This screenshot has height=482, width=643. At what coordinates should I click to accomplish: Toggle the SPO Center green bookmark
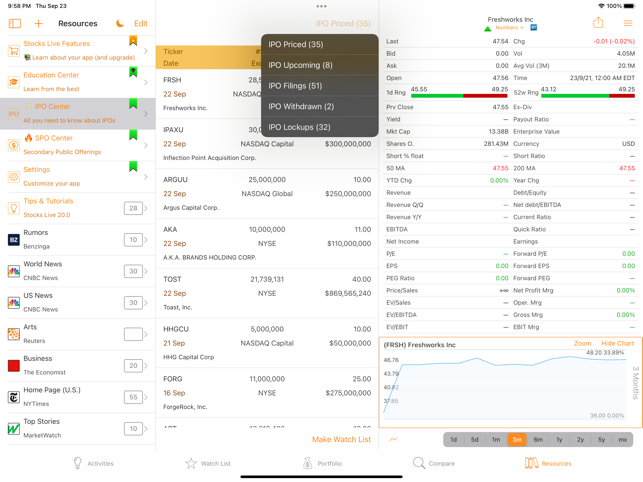(x=133, y=135)
